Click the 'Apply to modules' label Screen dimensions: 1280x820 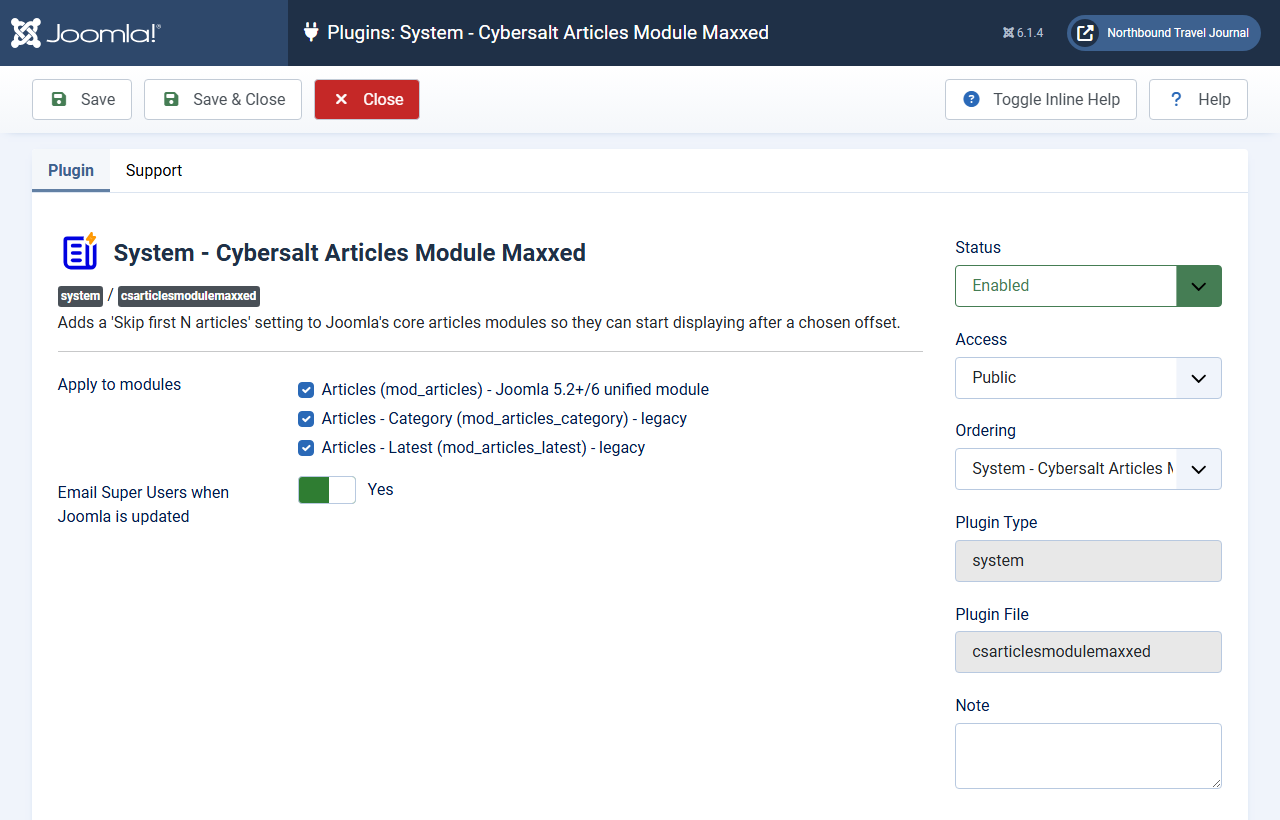[x=119, y=385]
